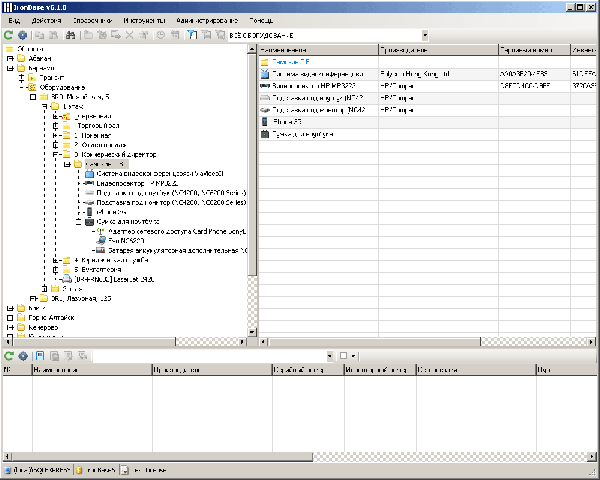
Task: Click the binoculars search icon
Action: tap(70, 34)
